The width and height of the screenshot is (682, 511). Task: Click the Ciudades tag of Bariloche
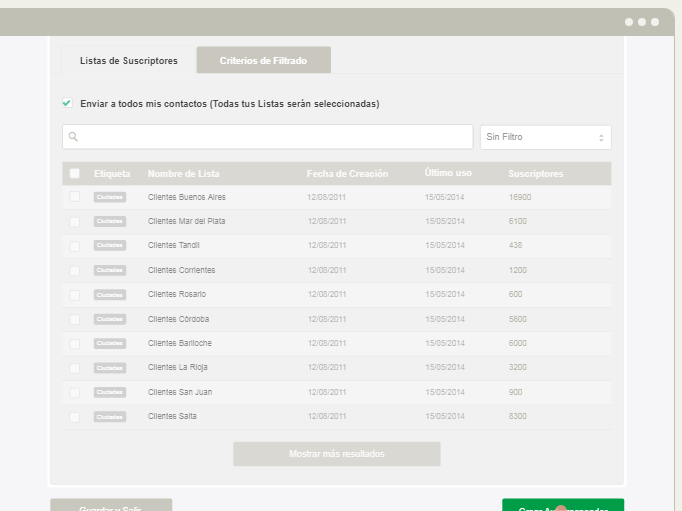click(x=110, y=344)
